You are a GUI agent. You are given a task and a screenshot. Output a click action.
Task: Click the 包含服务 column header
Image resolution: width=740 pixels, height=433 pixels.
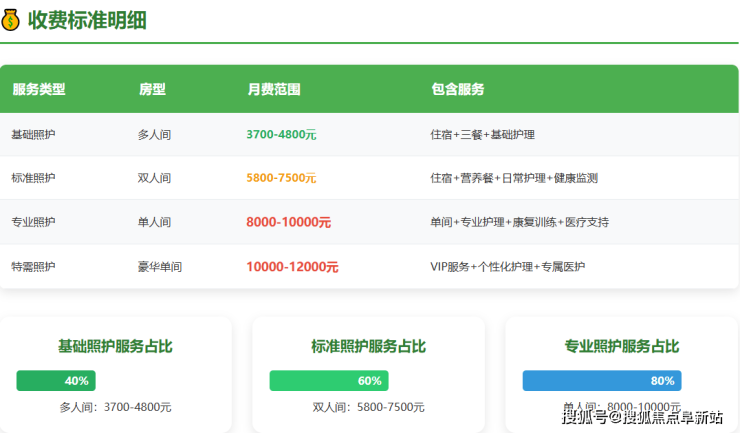(x=458, y=89)
